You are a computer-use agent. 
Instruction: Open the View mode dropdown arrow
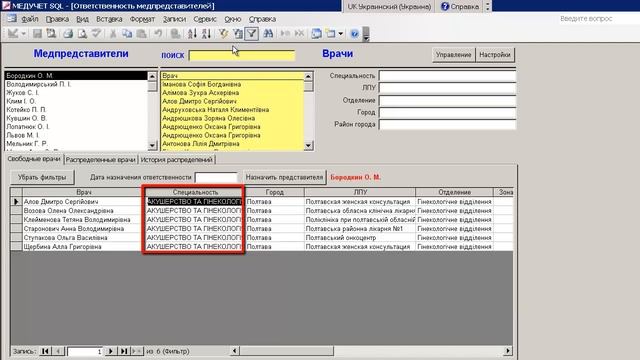(x=23, y=33)
